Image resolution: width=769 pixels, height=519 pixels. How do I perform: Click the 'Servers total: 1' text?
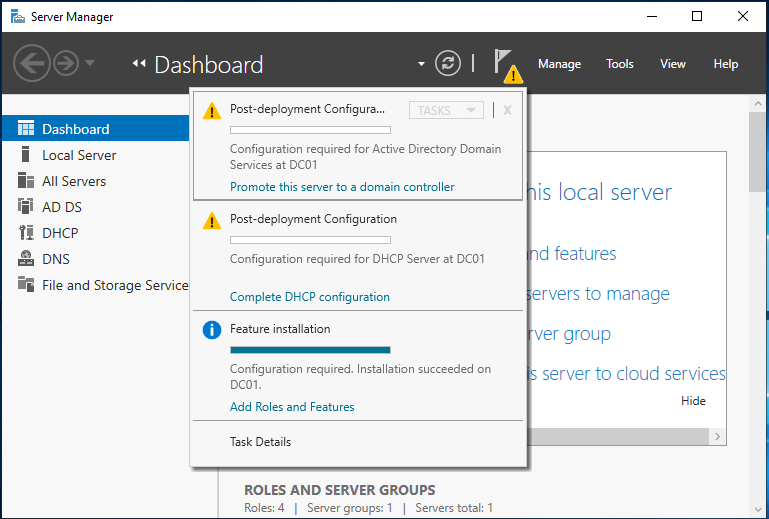click(x=454, y=508)
